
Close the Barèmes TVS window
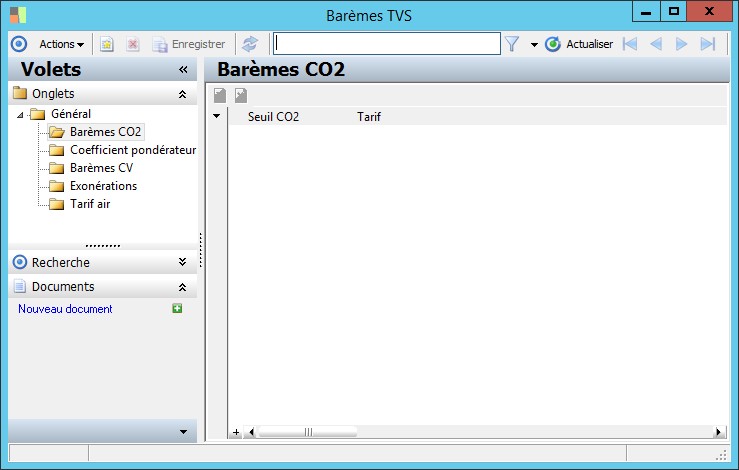click(709, 12)
